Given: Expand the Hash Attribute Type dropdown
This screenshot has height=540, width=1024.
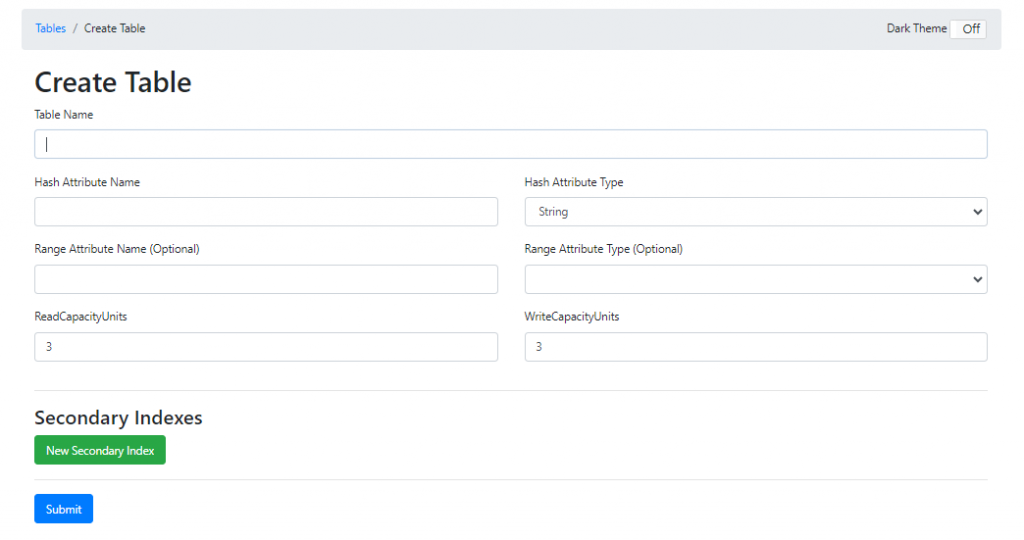Looking at the screenshot, I should click(756, 212).
